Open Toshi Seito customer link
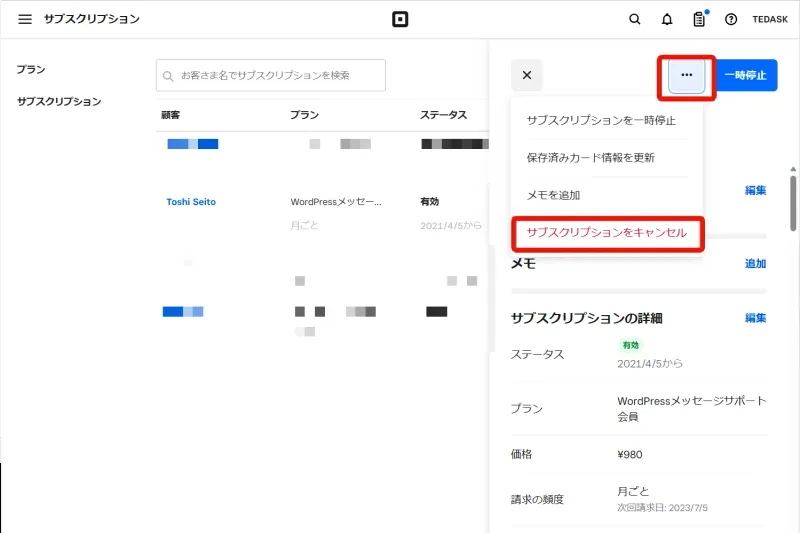 (191, 202)
